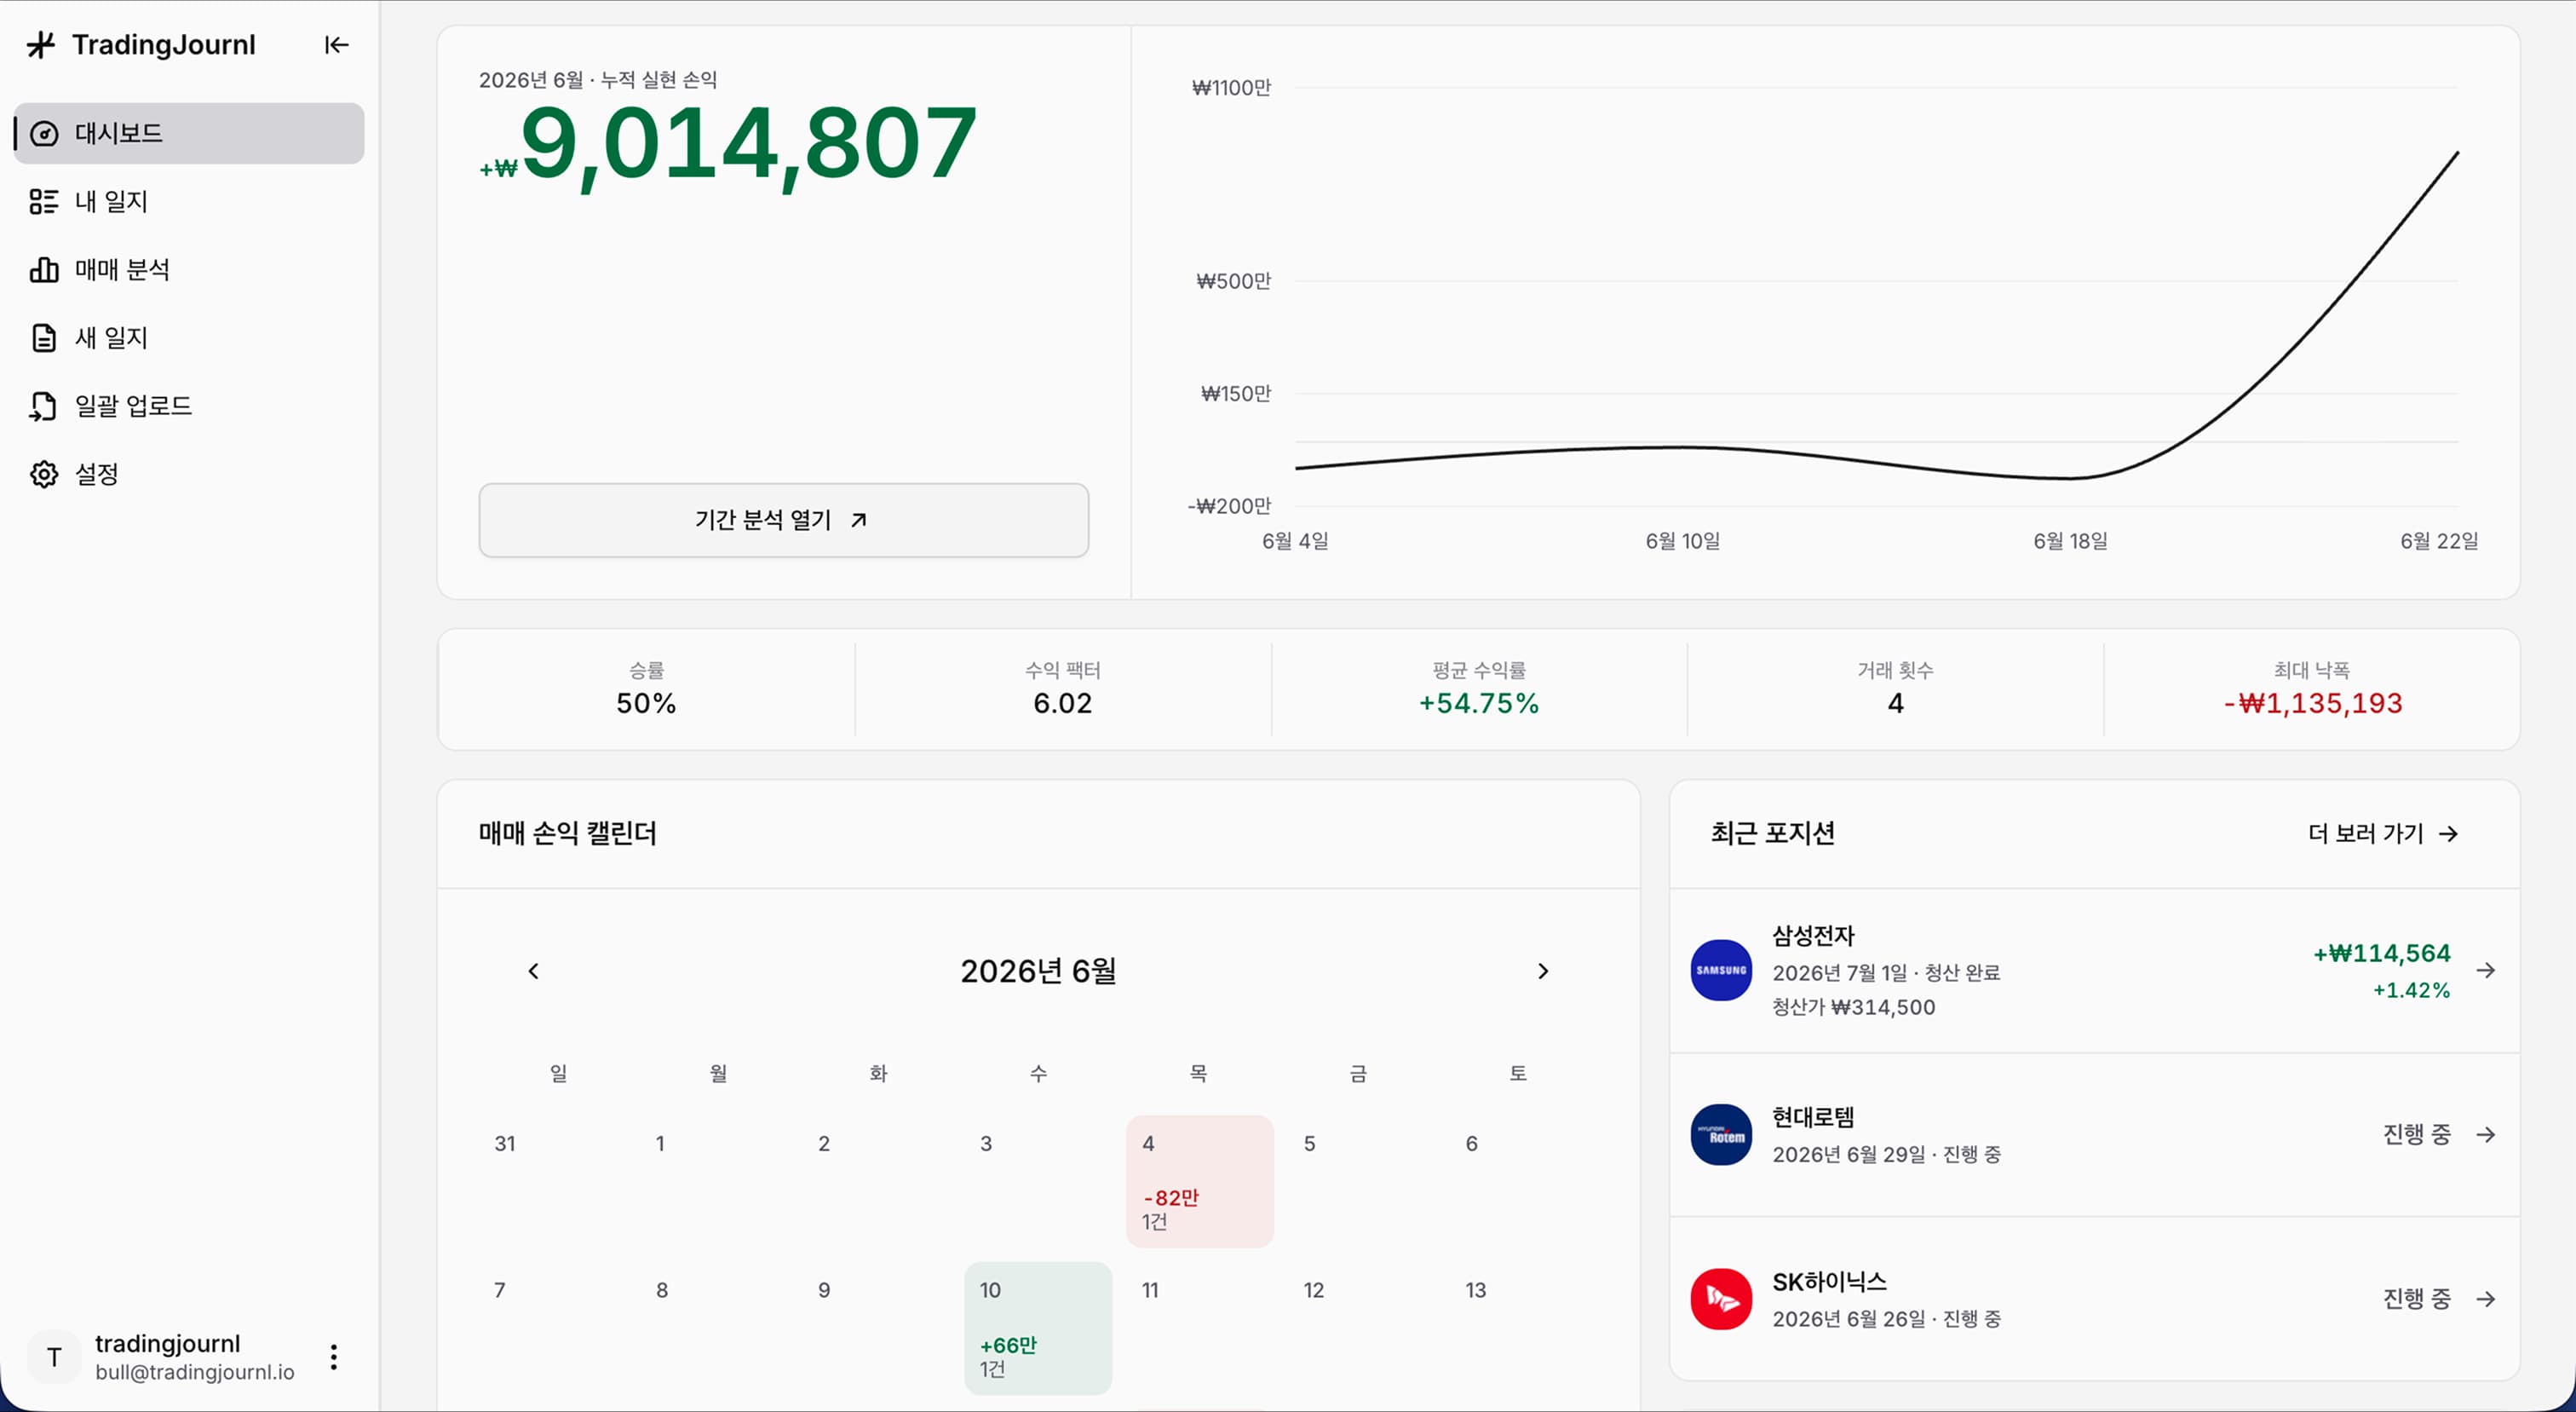Image resolution: width=2576 pixels, height=1412 pixels.
Task: Click the 6월 22일 chart axis label
Action: coord(2439,541)
